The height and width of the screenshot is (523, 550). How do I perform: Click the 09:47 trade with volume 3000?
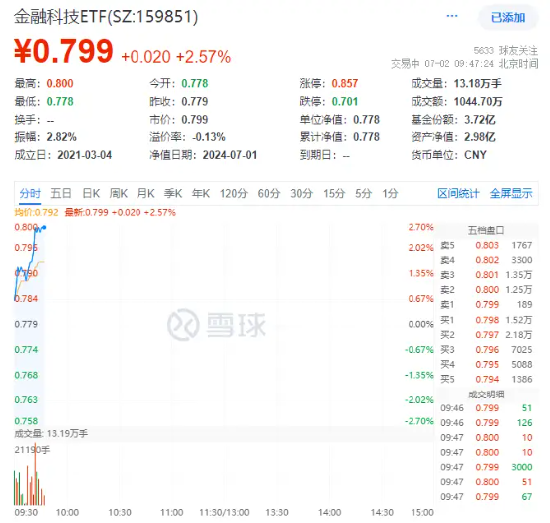486,467
